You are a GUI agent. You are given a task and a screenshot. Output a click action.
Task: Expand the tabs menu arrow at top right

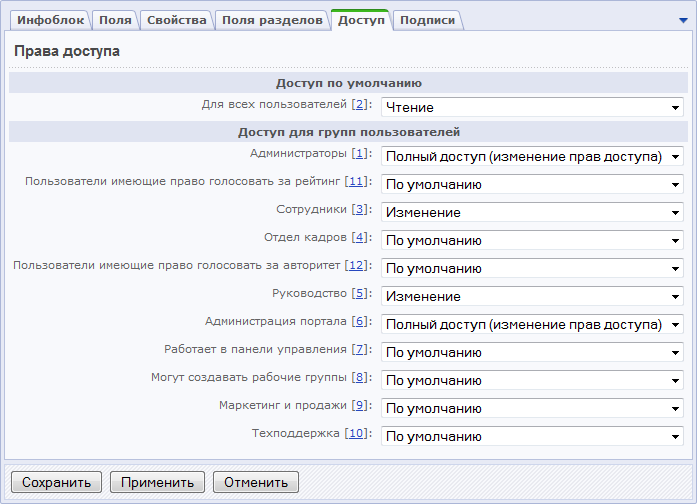click(x=683, y=20)
